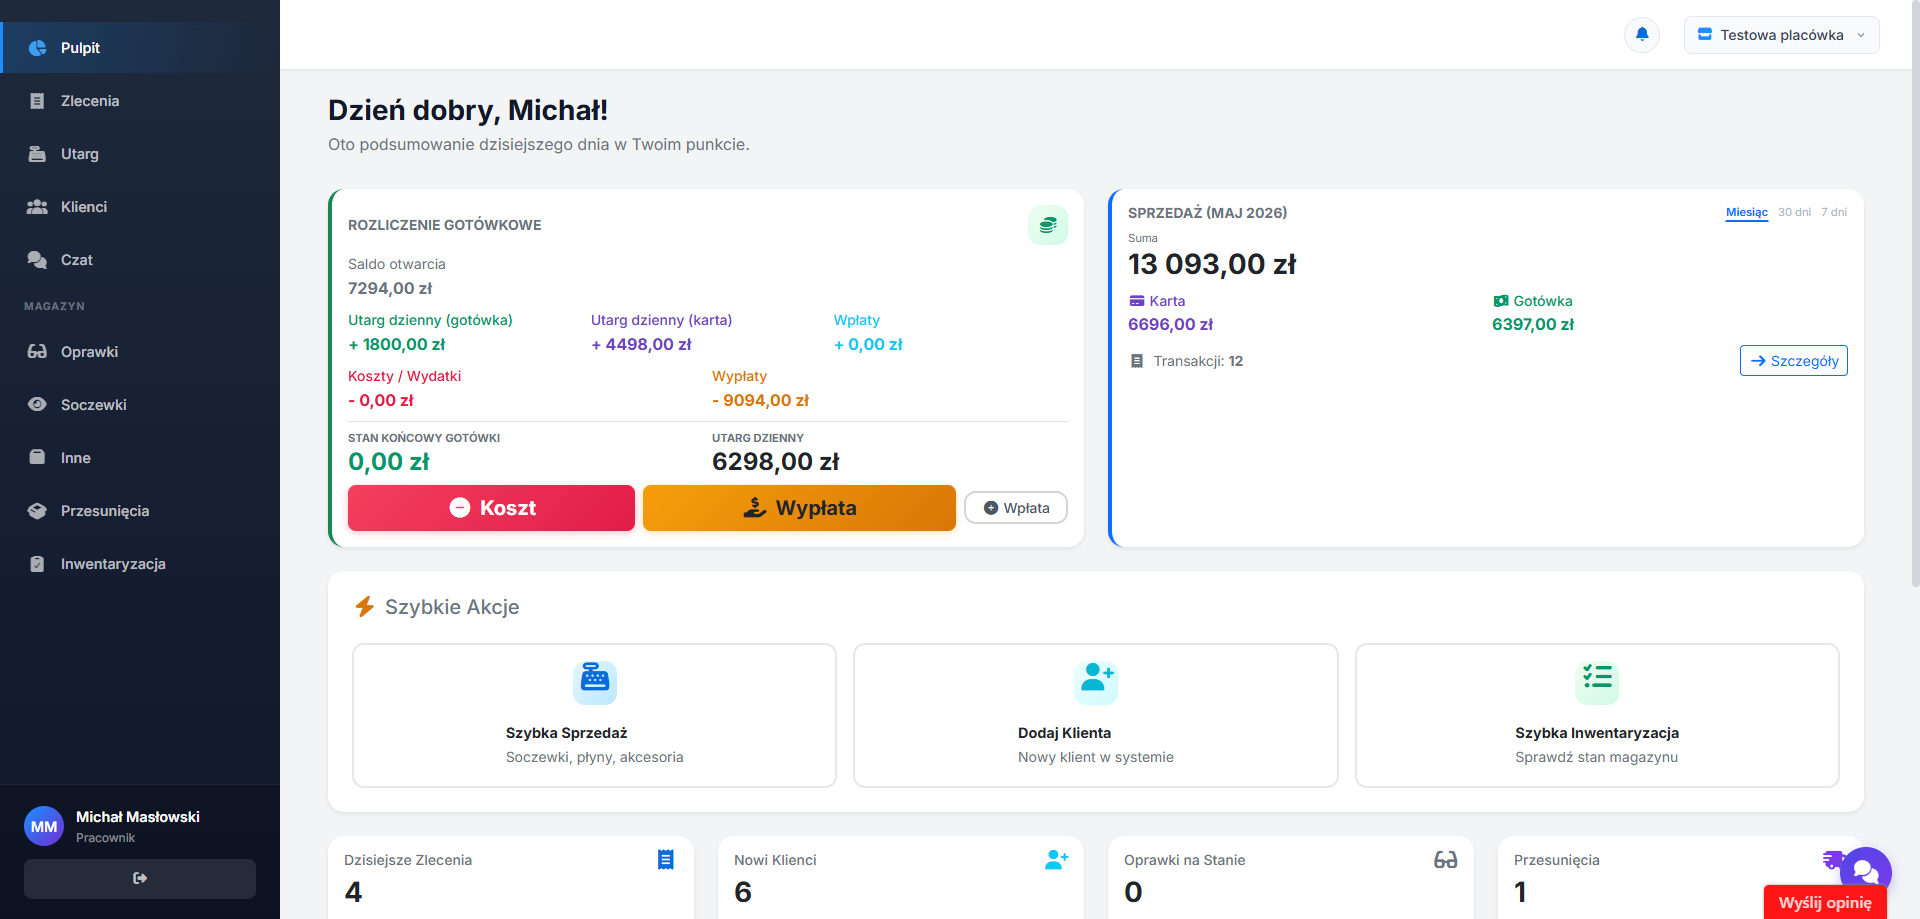
Task: Open the Szybka Inwentaryzacja quick action card
Action: [1597, 715]
